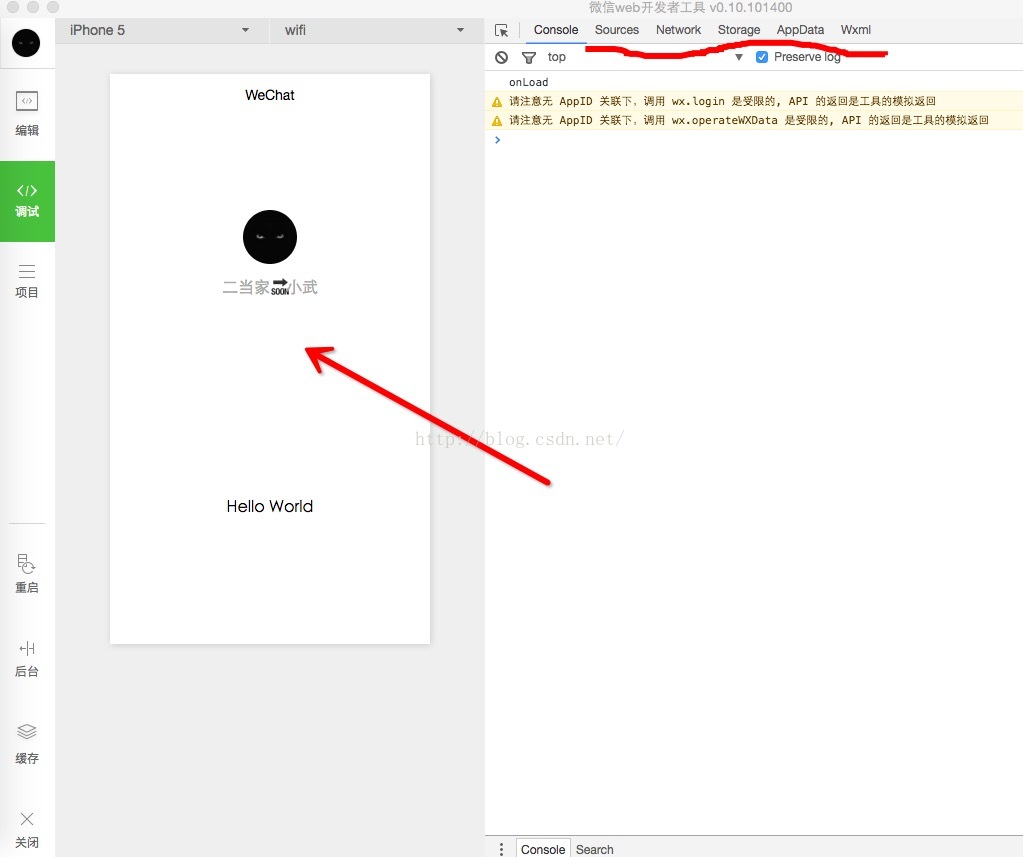Open the wifi network type dropdown
Viewport: 1023px width, 857px height.
(375, 30)
